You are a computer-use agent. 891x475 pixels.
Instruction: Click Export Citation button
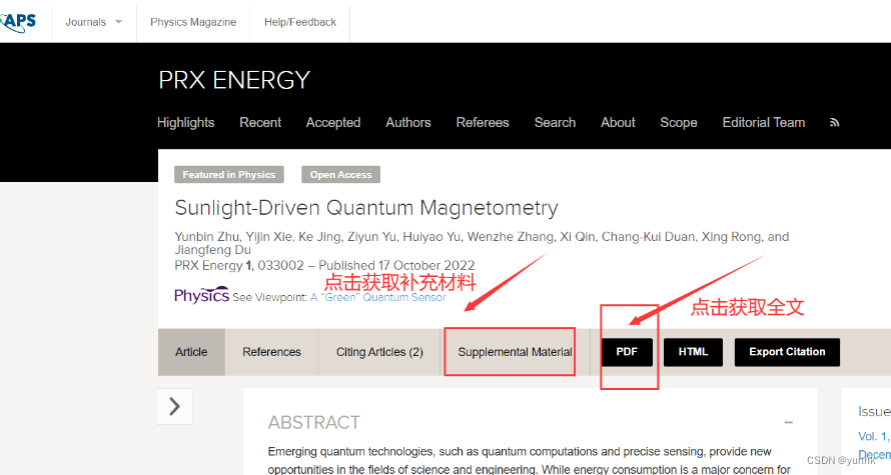pyautogui.click(x=787, y=352)
